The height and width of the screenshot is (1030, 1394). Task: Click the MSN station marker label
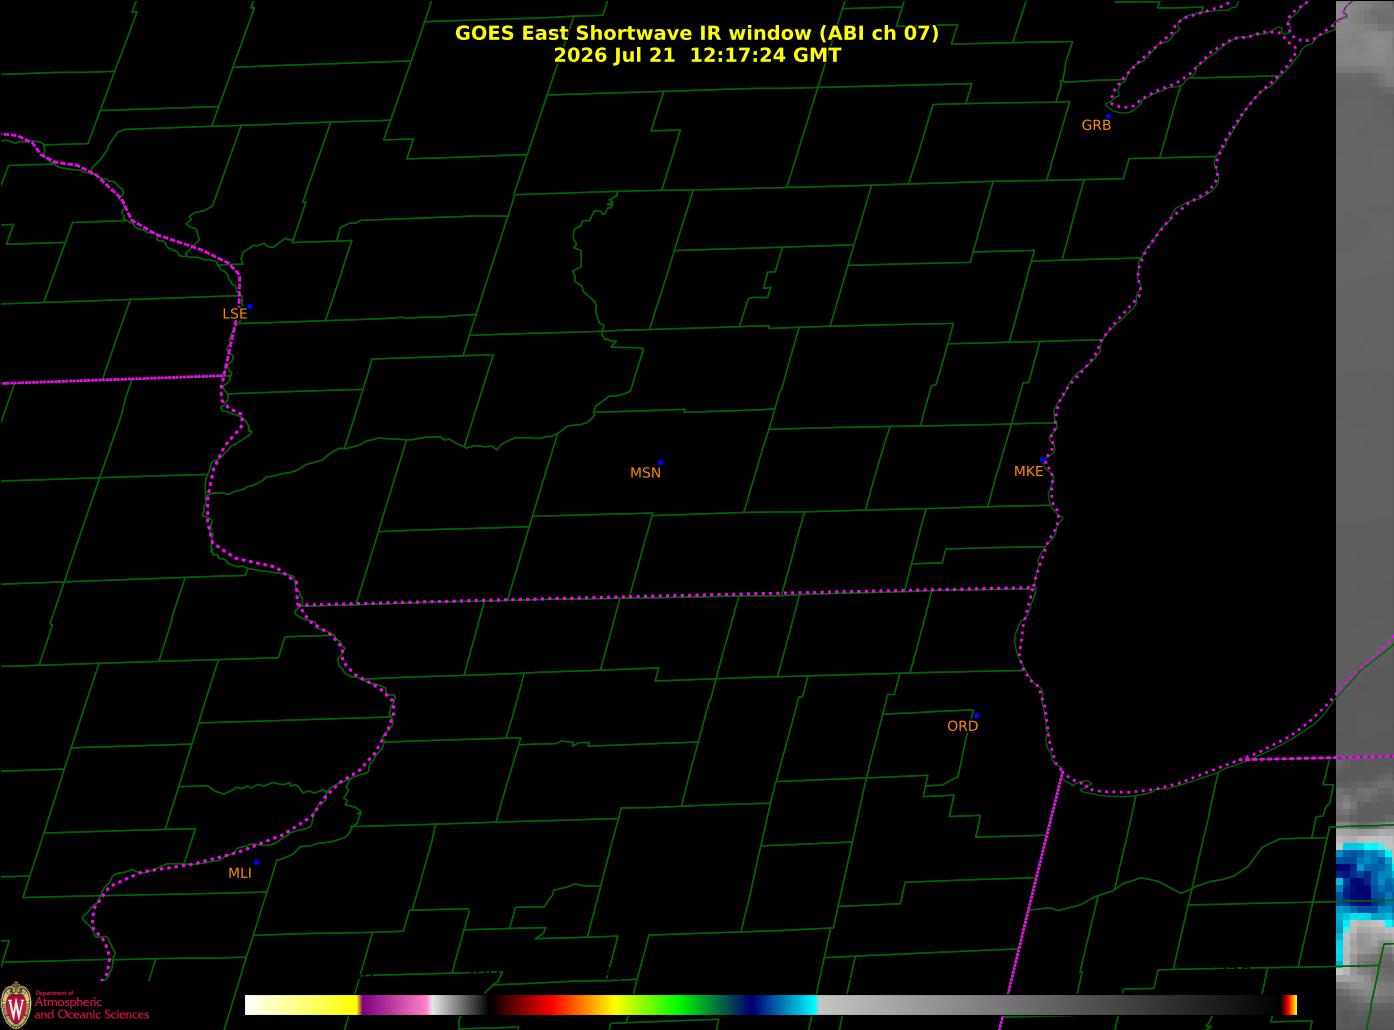point(645,473)
